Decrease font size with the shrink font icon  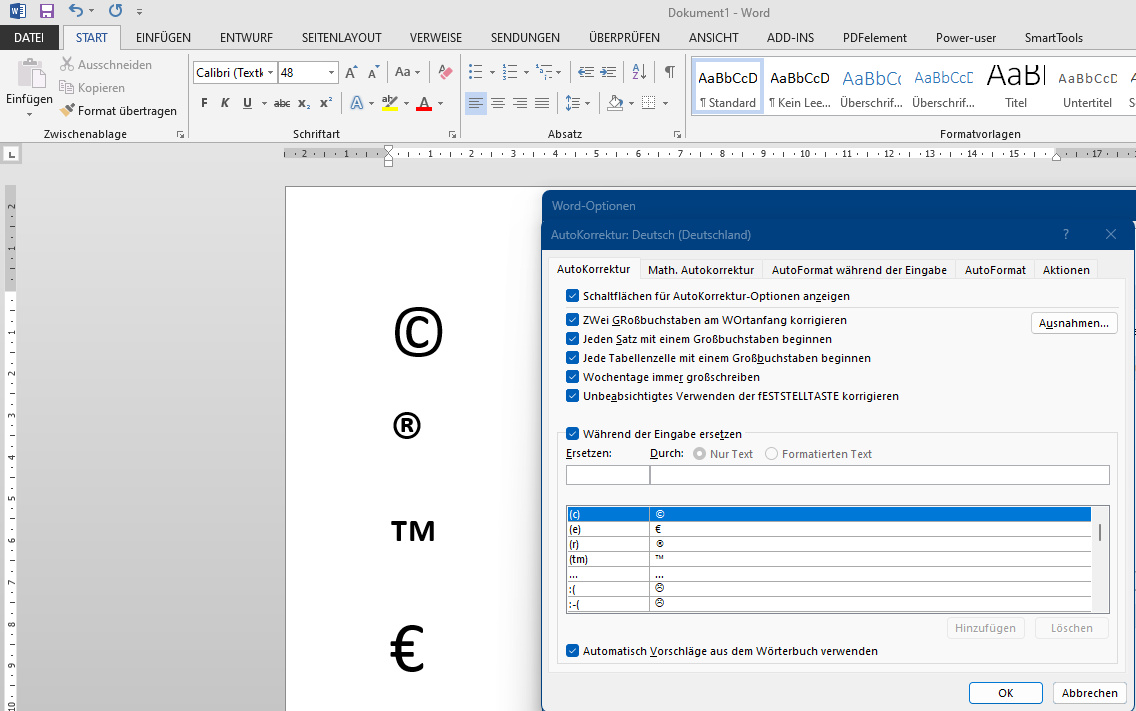tap(373, 72)
